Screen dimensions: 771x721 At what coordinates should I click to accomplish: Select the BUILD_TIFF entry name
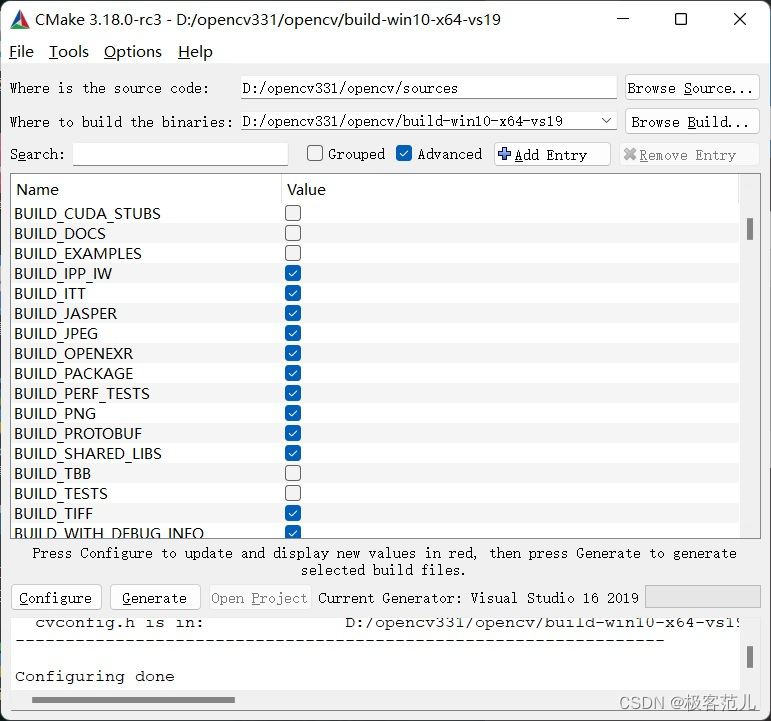pos(54,513)
